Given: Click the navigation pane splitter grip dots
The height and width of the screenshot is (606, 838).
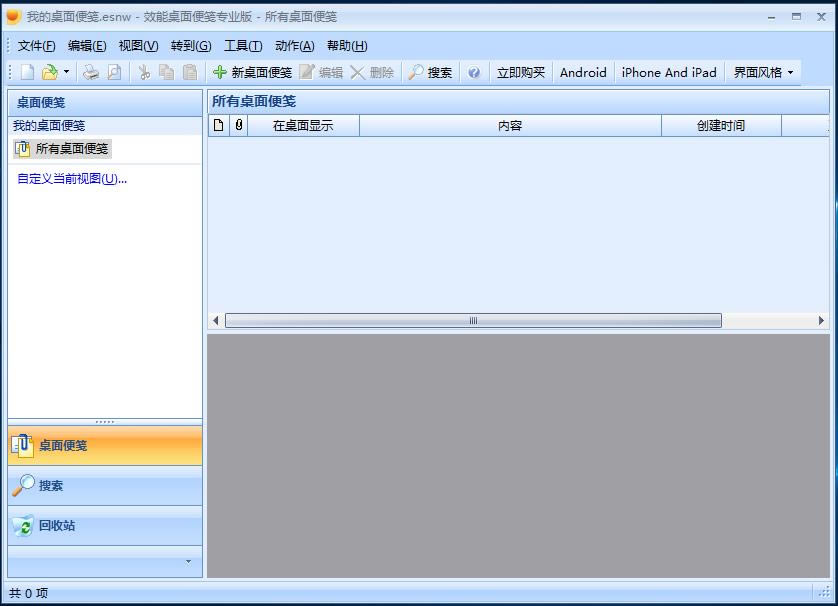Looking at the screenshot, I should coord(105,422).
